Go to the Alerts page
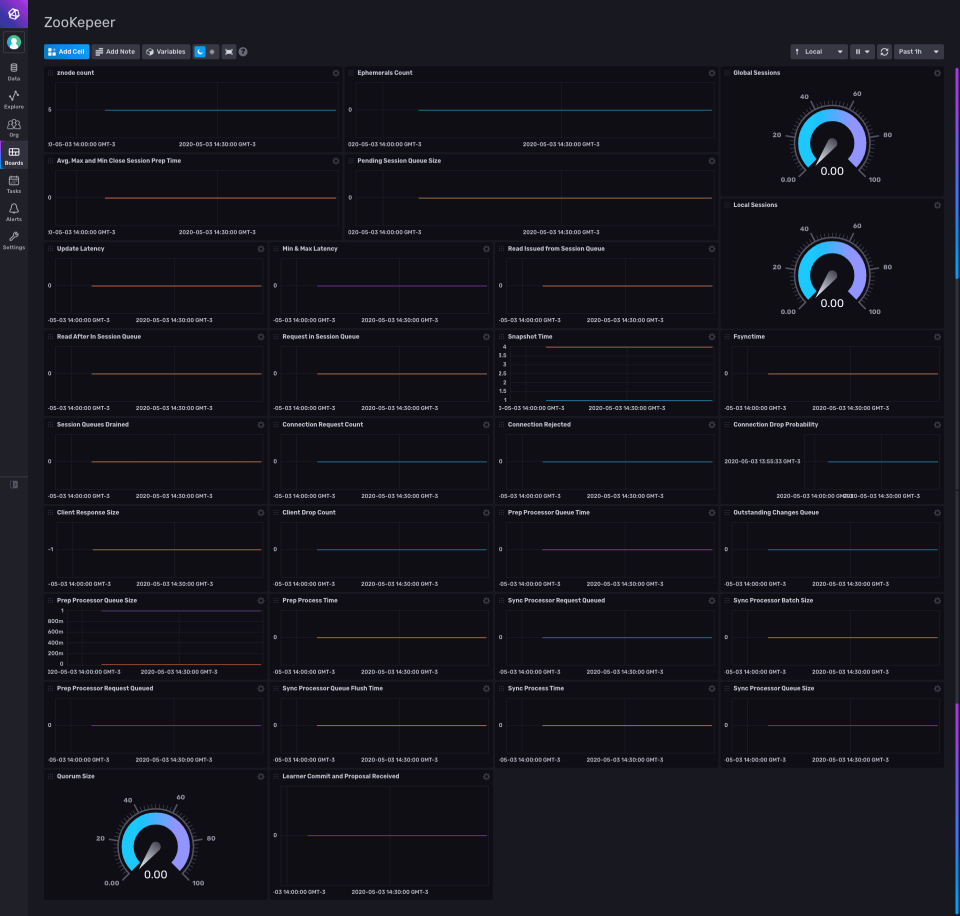 pos(14,212)
